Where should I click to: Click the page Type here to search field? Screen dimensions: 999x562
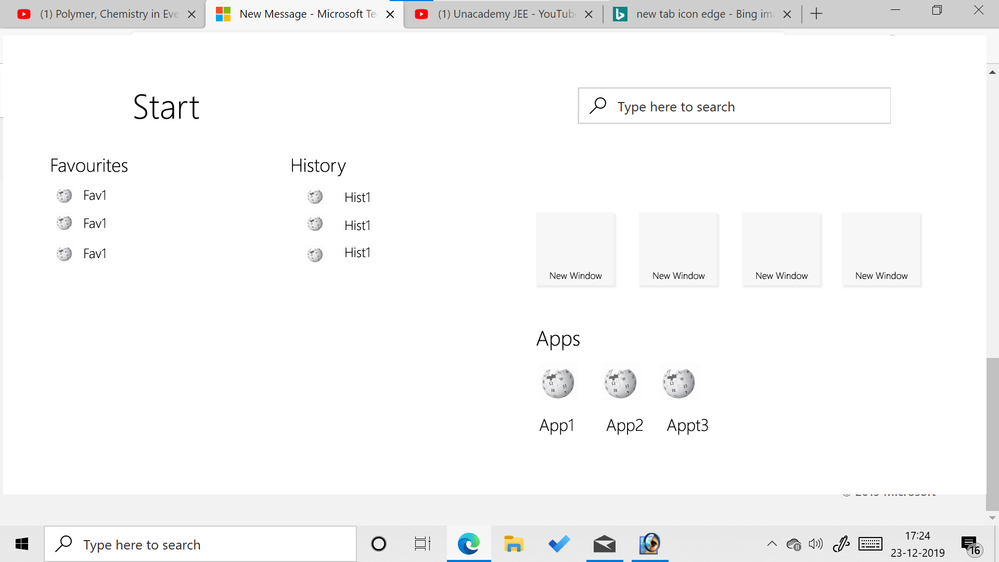[x=734, y=106]
